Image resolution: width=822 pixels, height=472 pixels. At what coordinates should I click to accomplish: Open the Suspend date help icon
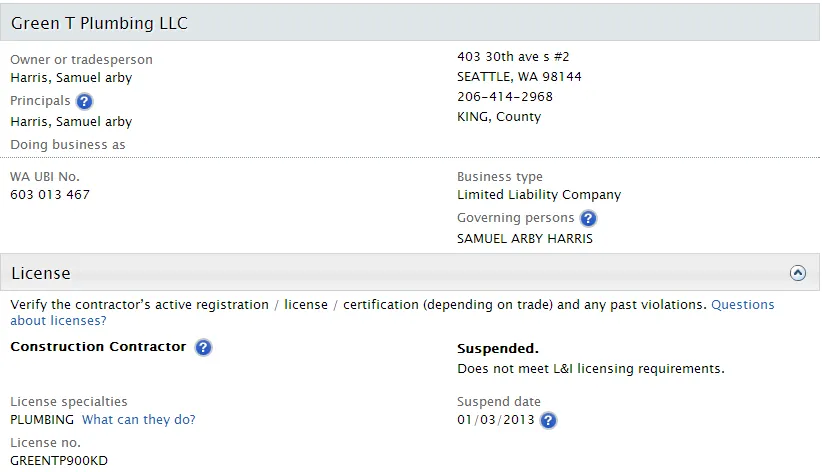pos(548,420)
